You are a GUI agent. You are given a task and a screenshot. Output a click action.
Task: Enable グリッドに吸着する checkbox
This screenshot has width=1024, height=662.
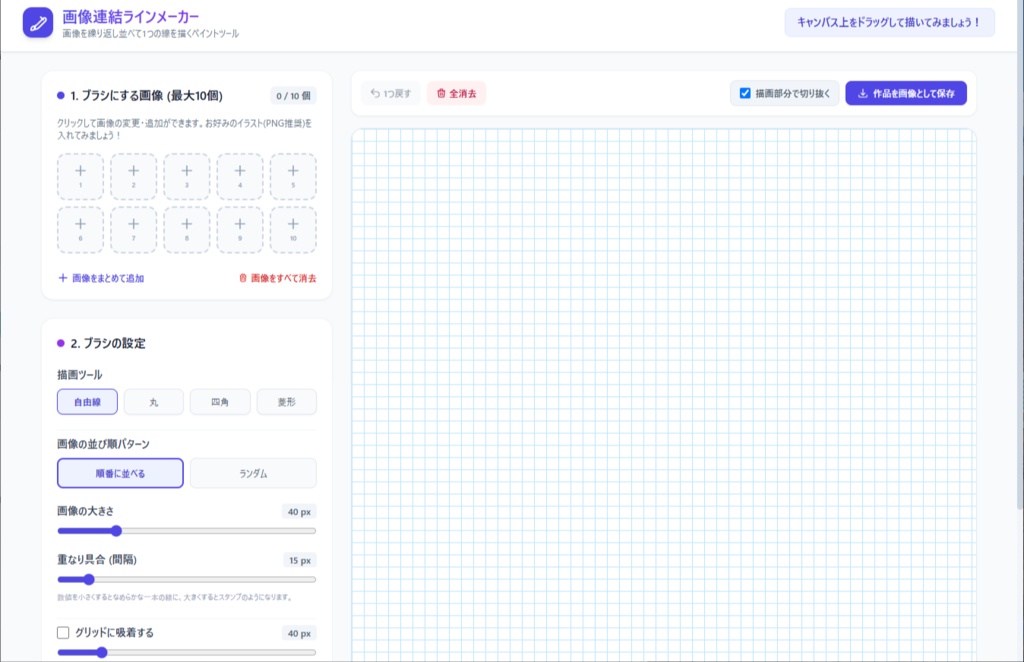coord(63,633)
